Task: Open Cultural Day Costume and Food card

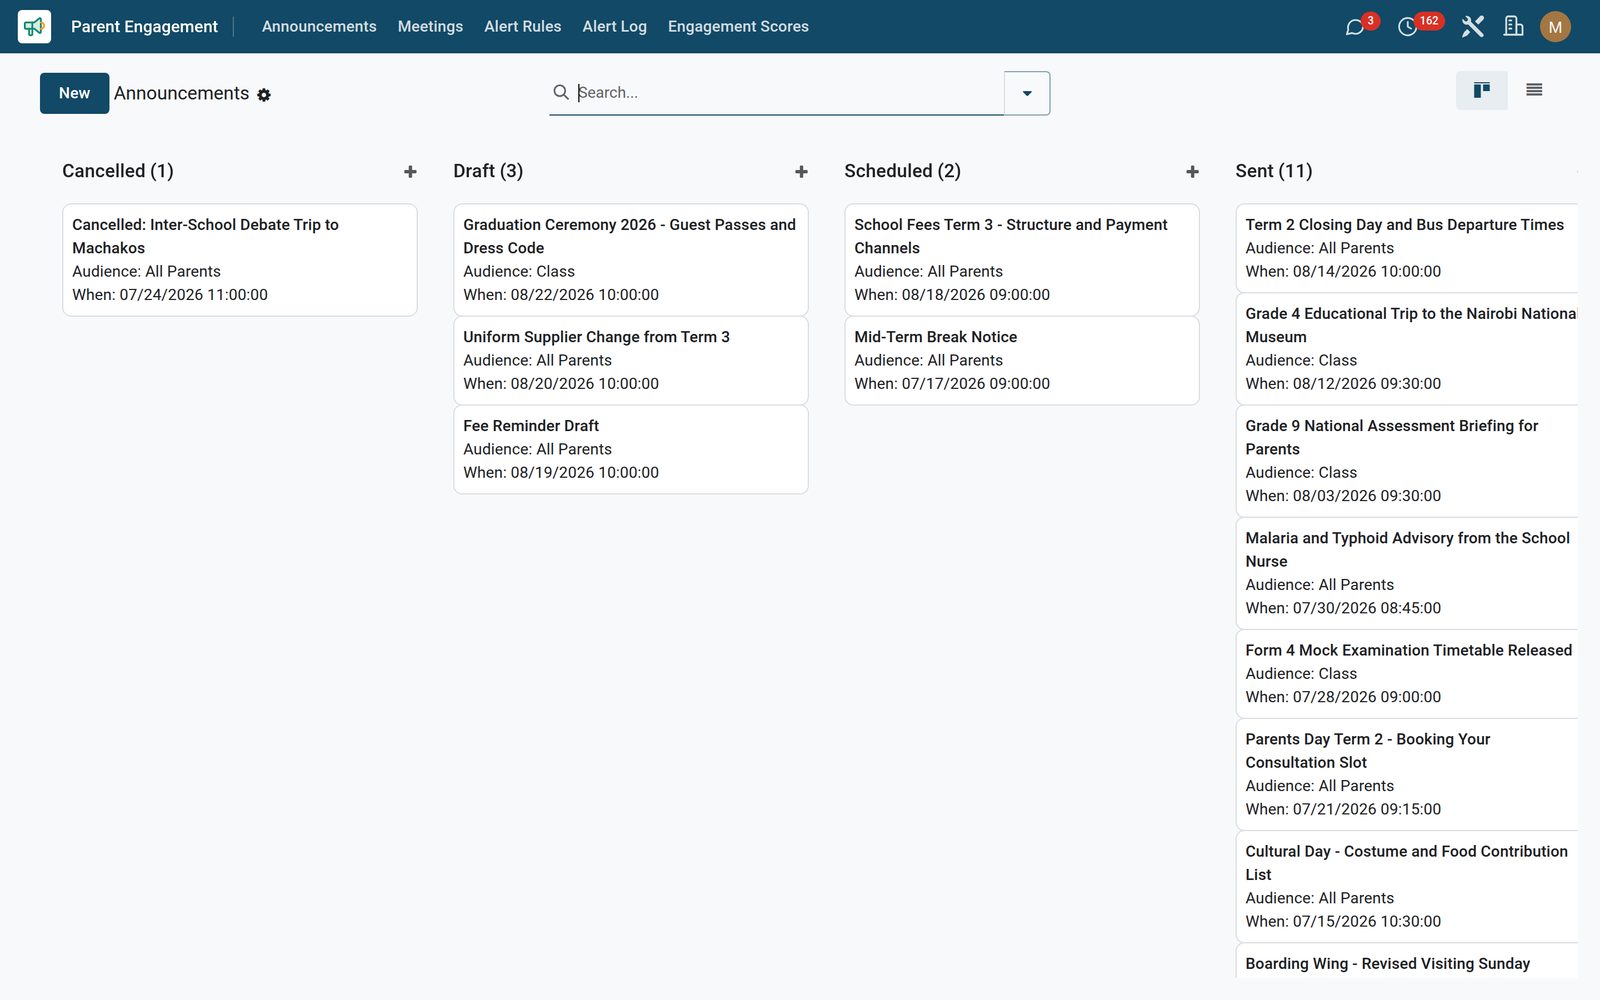Action: (1406, 886)
